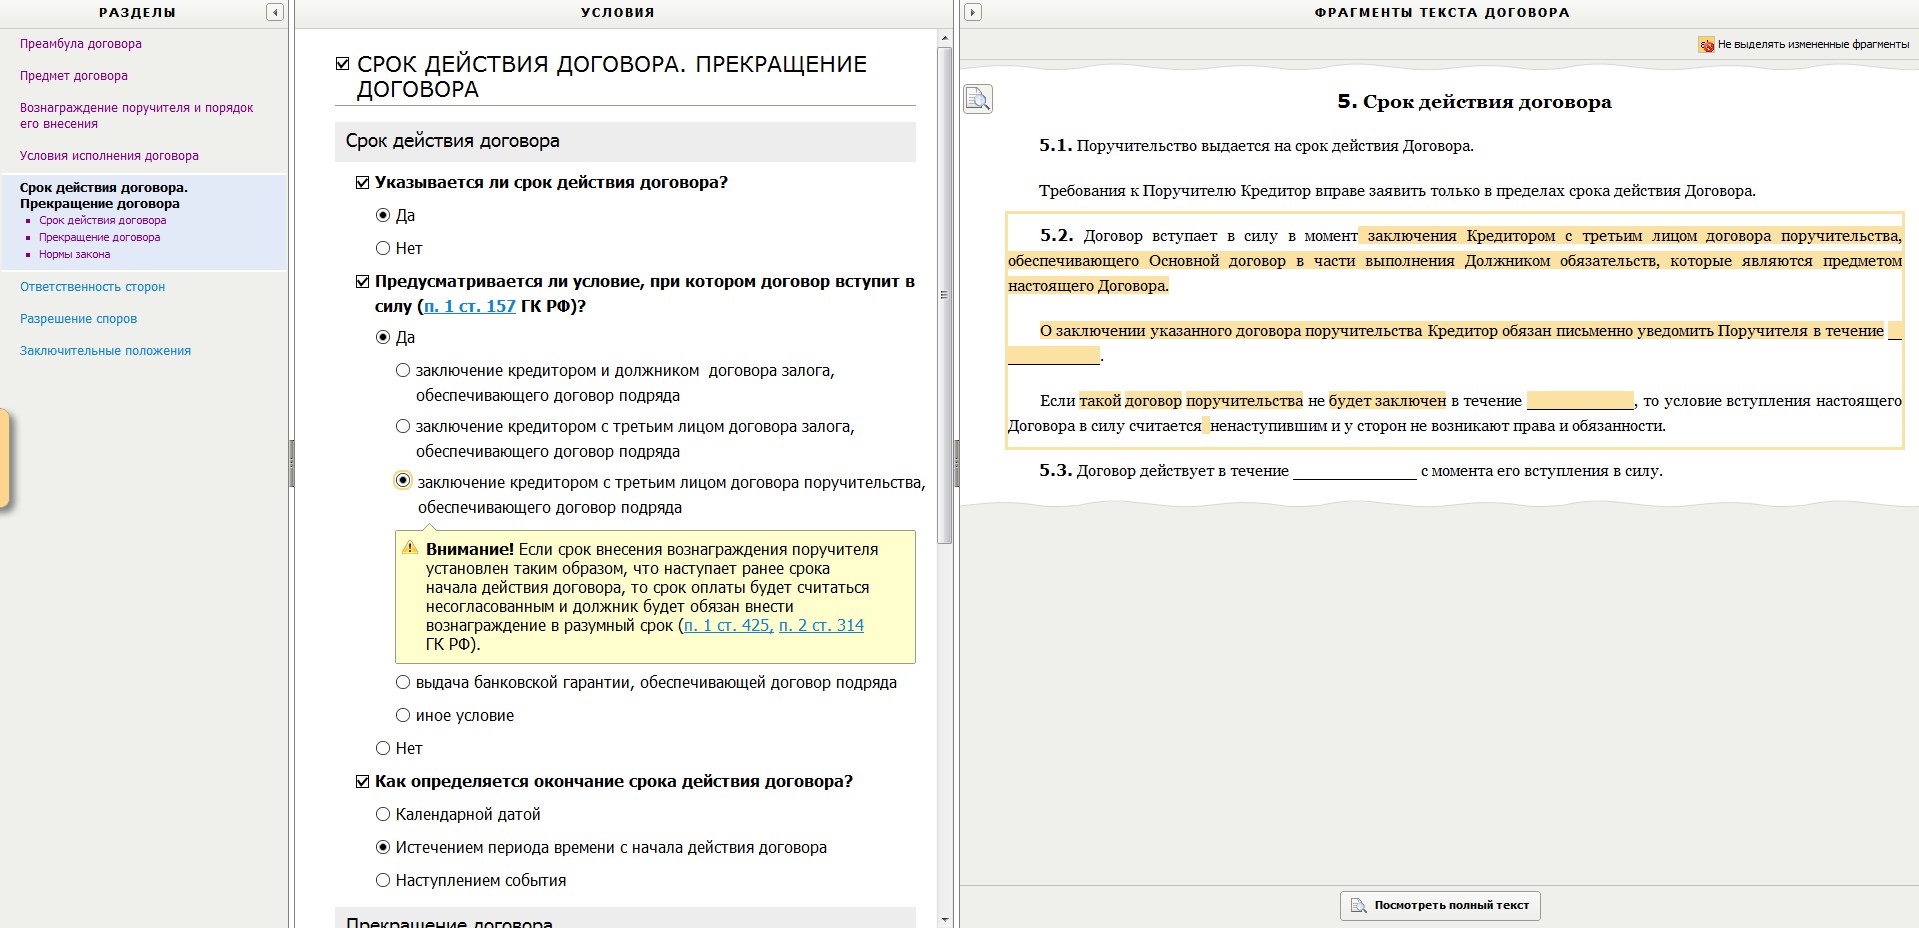Toggle checkbox 'Как определяется окончание срока'
1919x928 pixels.
point(362,781)
